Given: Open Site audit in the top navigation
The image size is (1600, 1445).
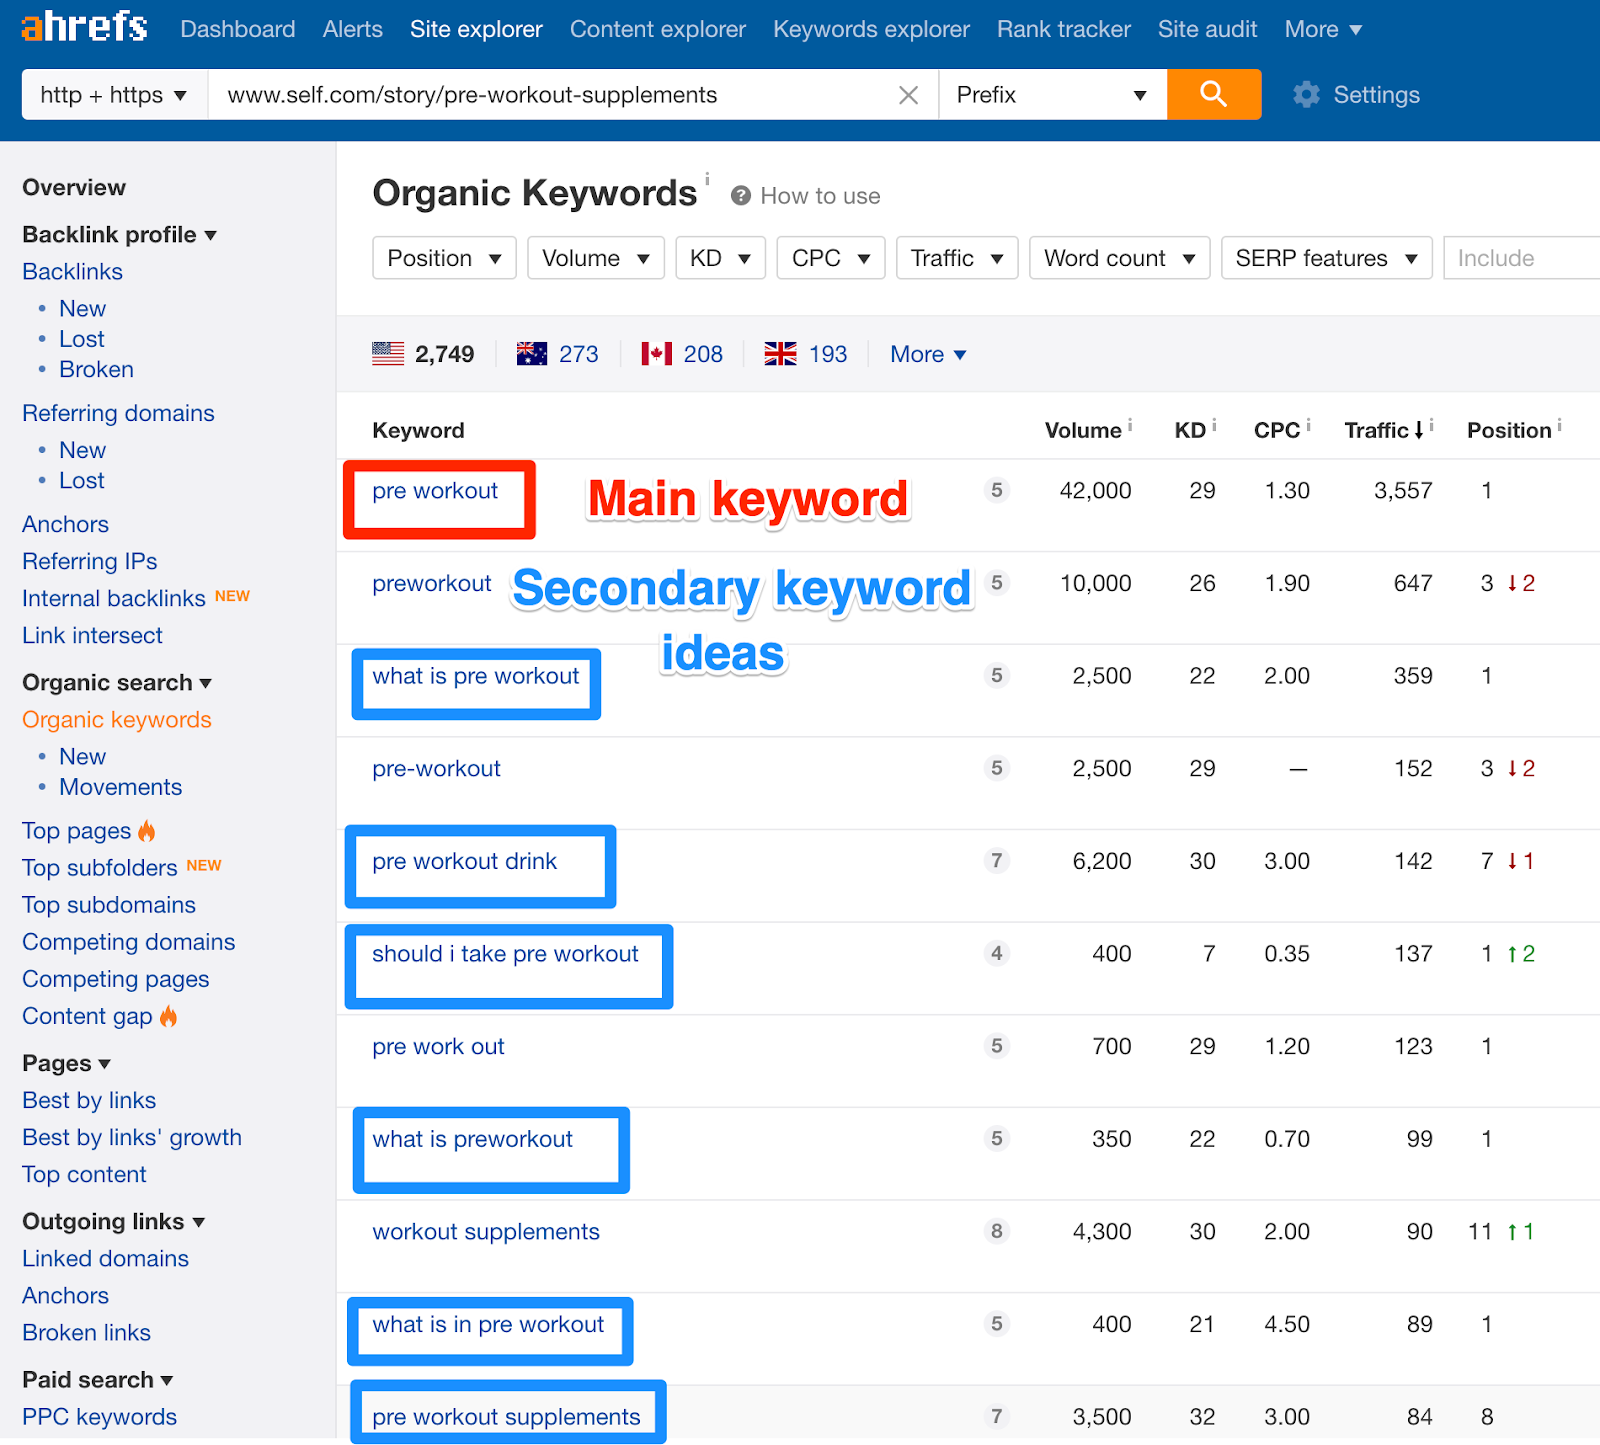Looking at the screenshot, I should pyautogui.click(x=1208, y=29).
